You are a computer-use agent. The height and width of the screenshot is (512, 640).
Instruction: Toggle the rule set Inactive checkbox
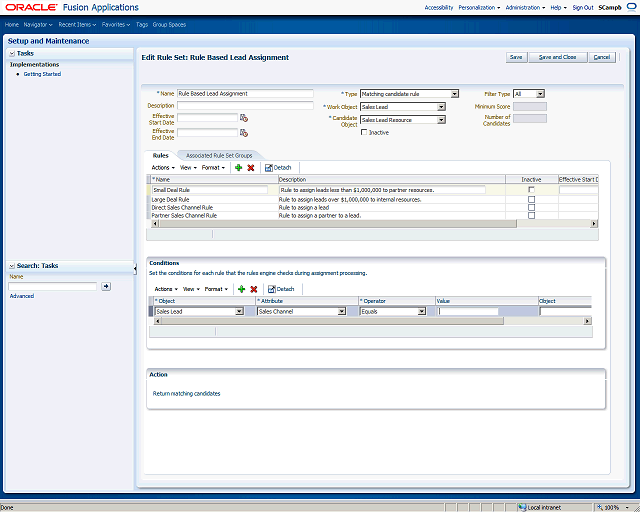click(x=364, y=132)
